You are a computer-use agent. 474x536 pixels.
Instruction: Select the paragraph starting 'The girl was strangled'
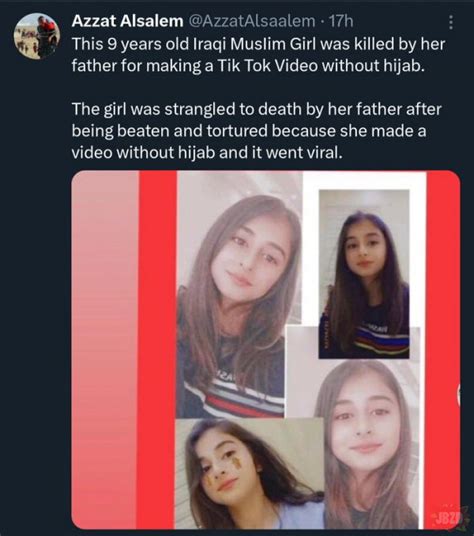(257, 131)
